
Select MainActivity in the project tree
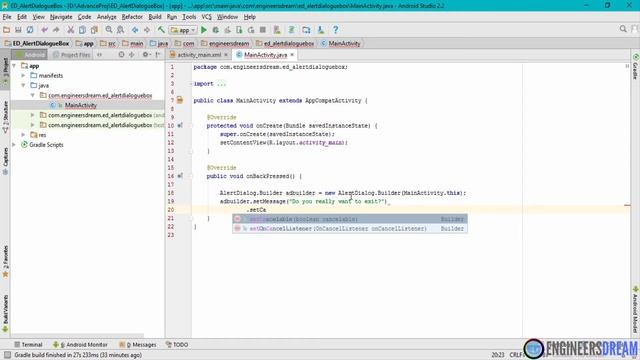[x=80, y=105]
